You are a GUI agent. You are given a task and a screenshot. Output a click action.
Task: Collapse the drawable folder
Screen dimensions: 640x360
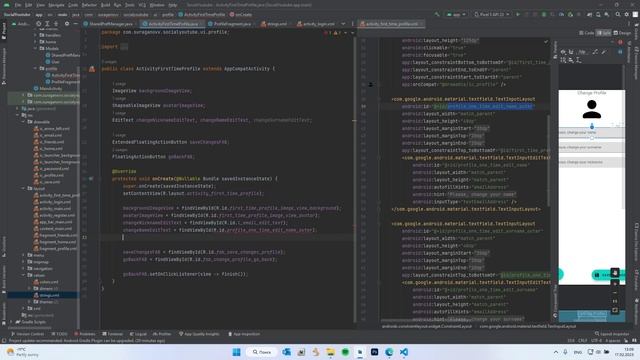point(24,122)
